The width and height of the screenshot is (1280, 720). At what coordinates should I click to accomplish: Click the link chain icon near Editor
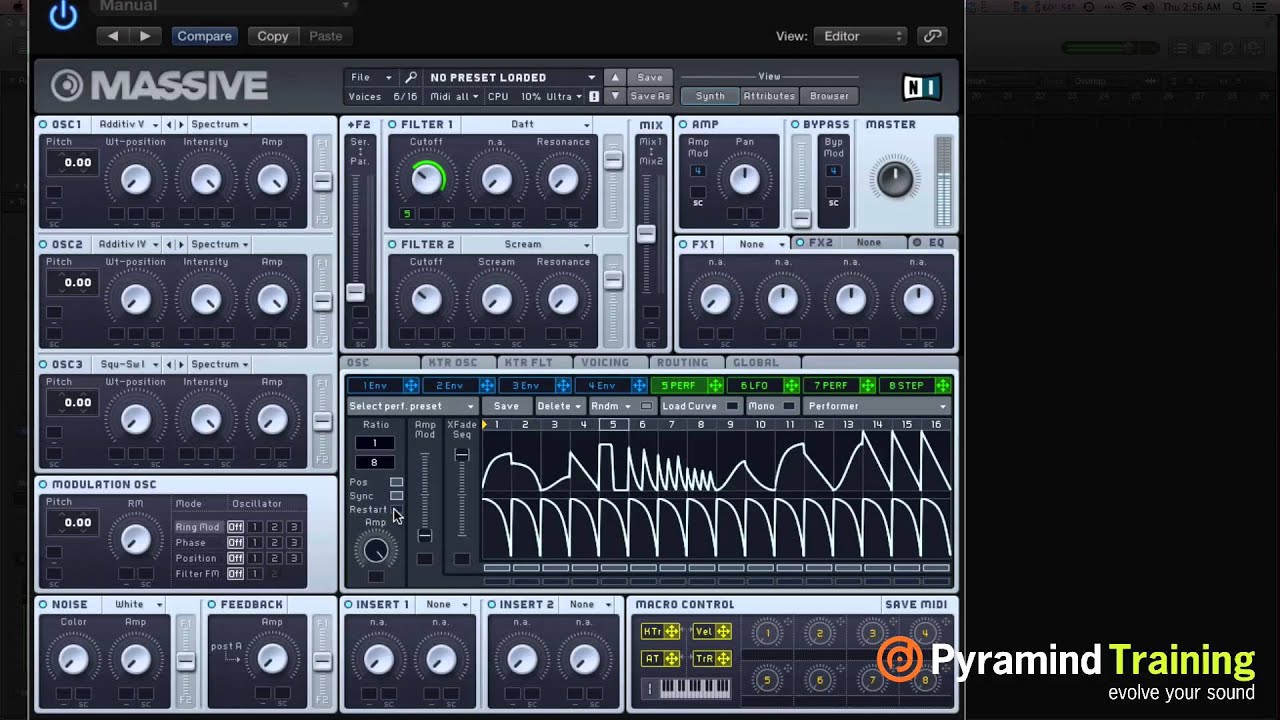(x=932, y=36)
